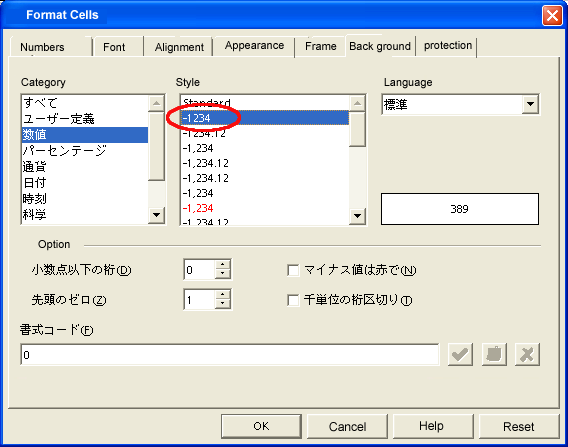
Task: Click the green checkmark apply-format icon
Action: [460, 354]
